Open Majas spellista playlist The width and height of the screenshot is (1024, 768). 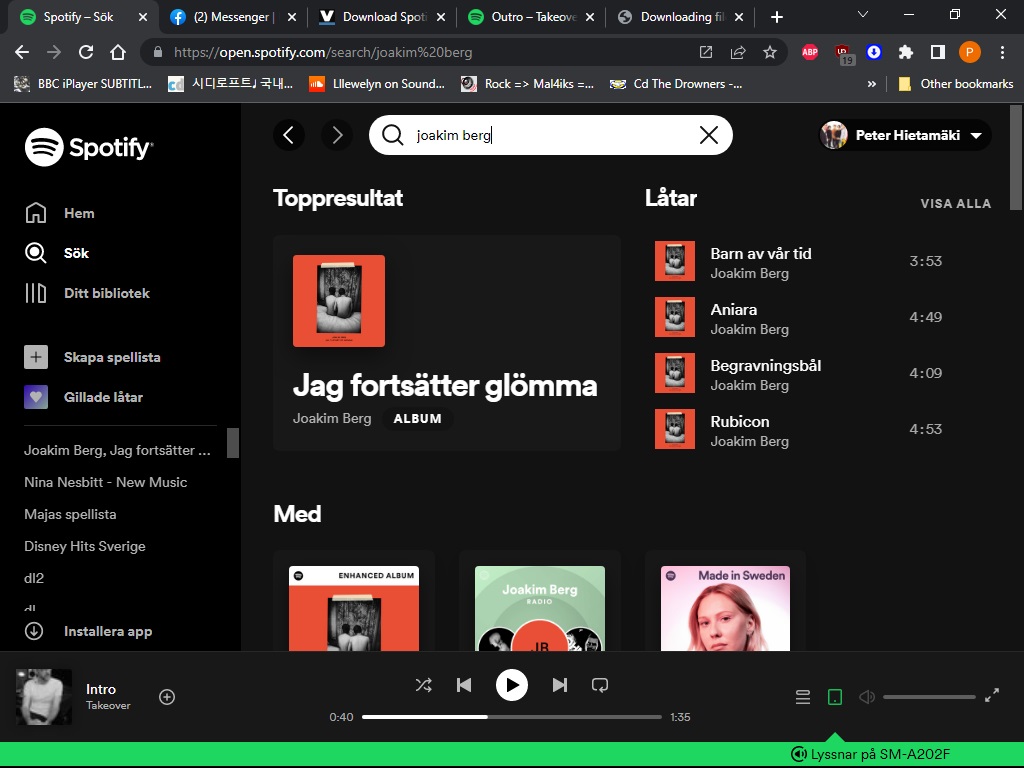tap(71, 514)
